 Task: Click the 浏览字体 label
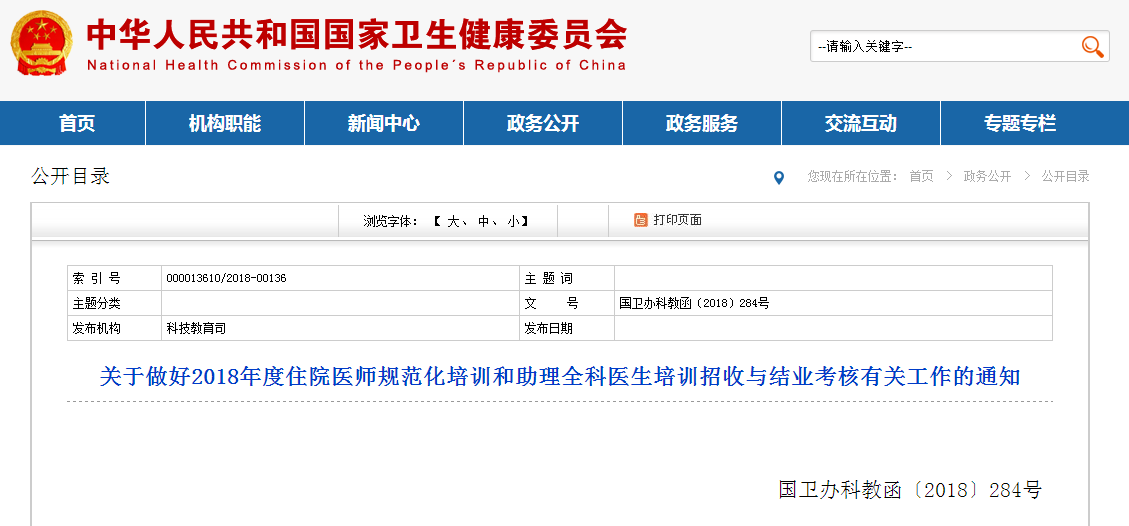(x=391, y=222)
